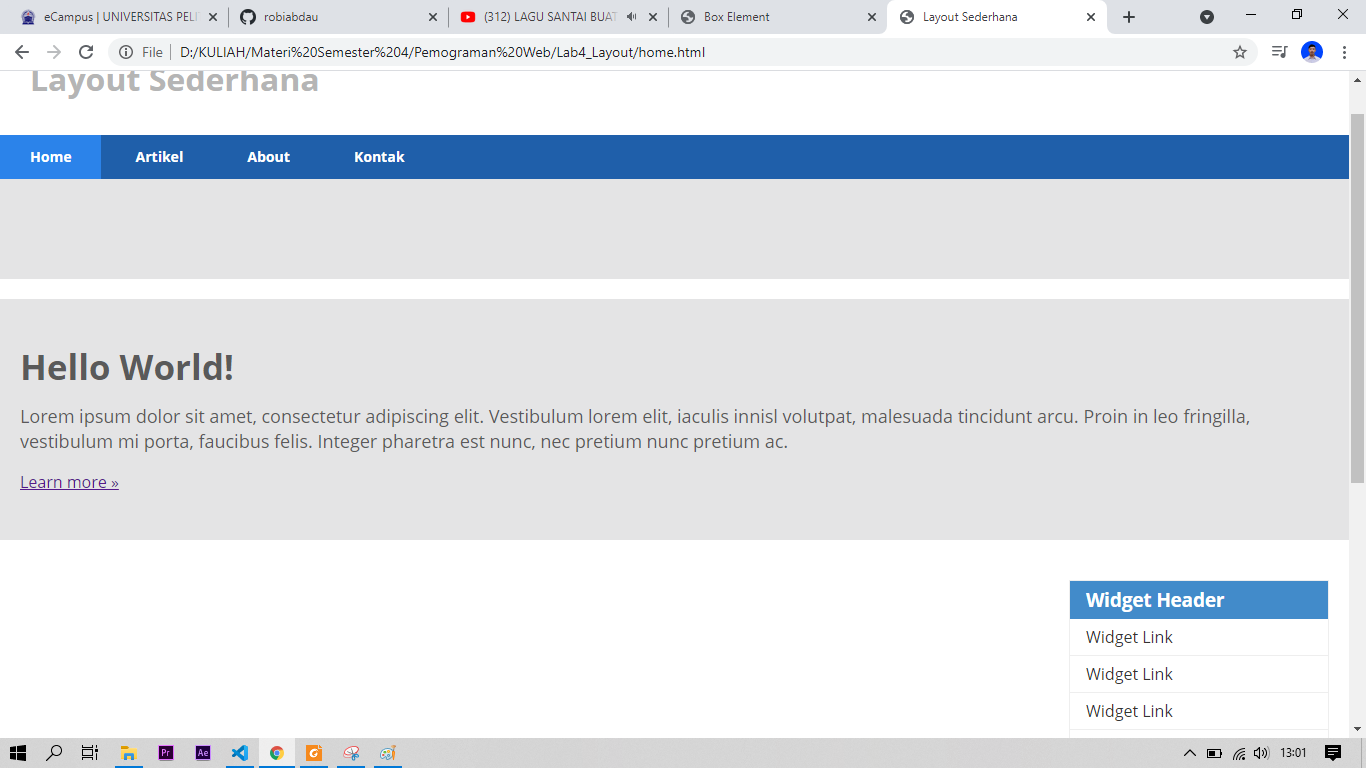The height and width of the screenshot is (768, 1366).
Task: Open the Chrome three-dot menu
Action: click(1345, 52)
